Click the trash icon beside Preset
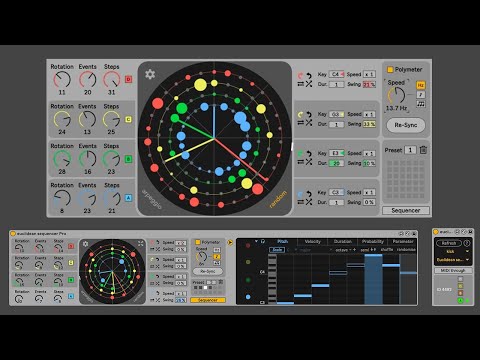This screenshot has width=480, height=360. pos(423,150)
